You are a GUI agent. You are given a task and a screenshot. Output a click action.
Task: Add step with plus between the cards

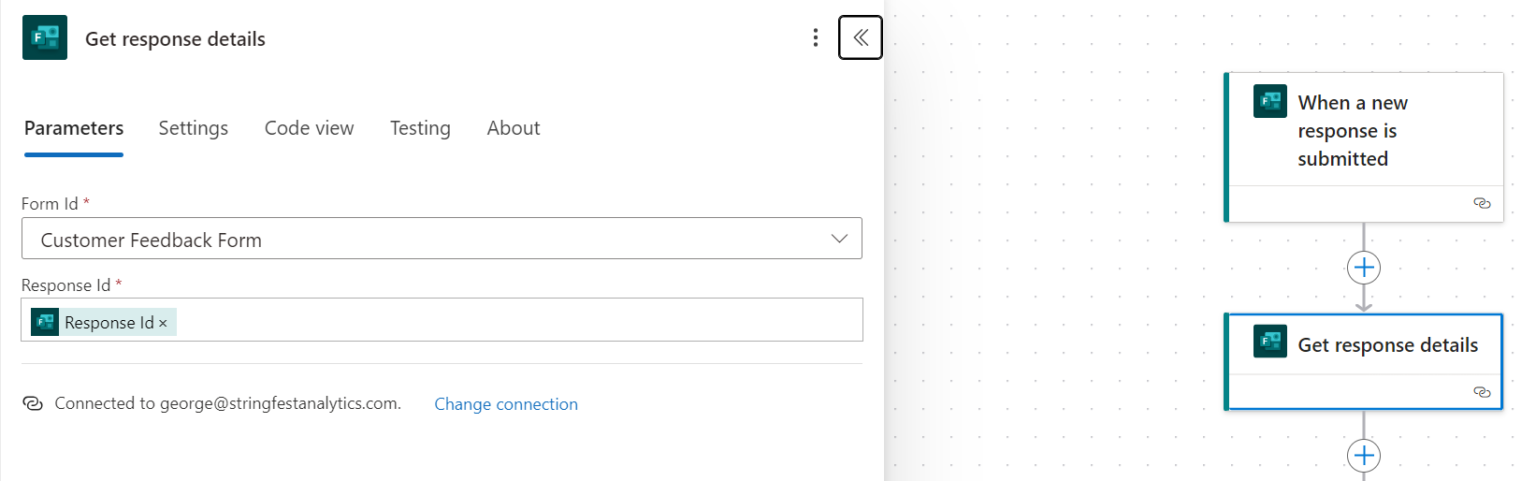[x=1364, y=267]
